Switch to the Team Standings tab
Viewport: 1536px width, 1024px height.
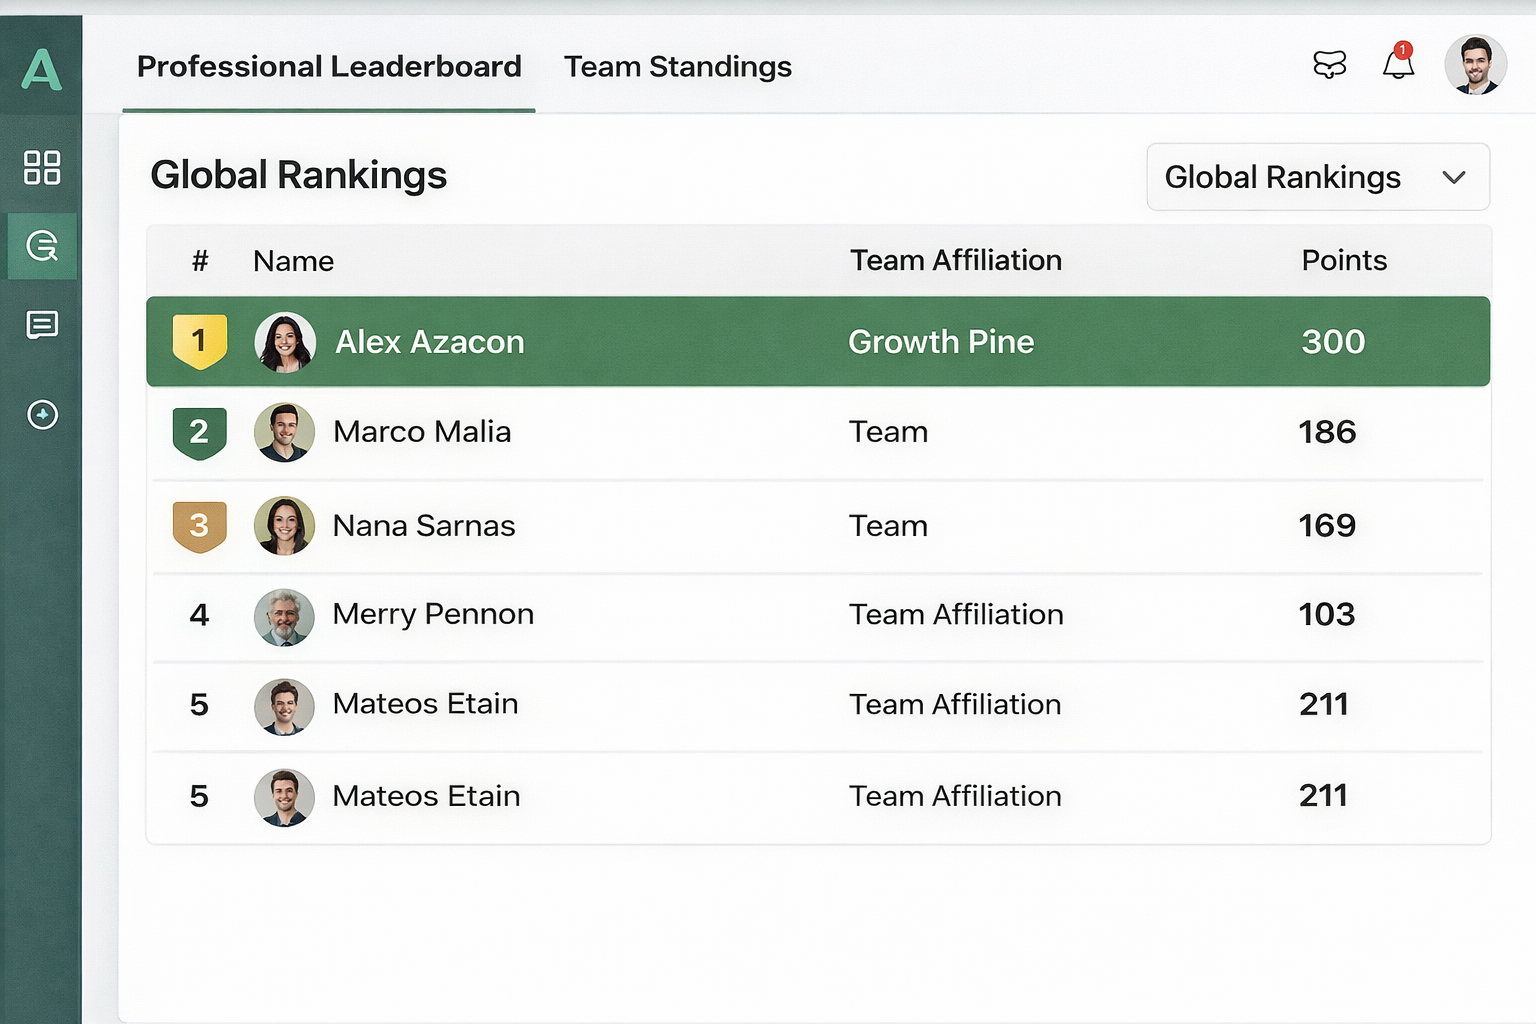tap(677, 67)
